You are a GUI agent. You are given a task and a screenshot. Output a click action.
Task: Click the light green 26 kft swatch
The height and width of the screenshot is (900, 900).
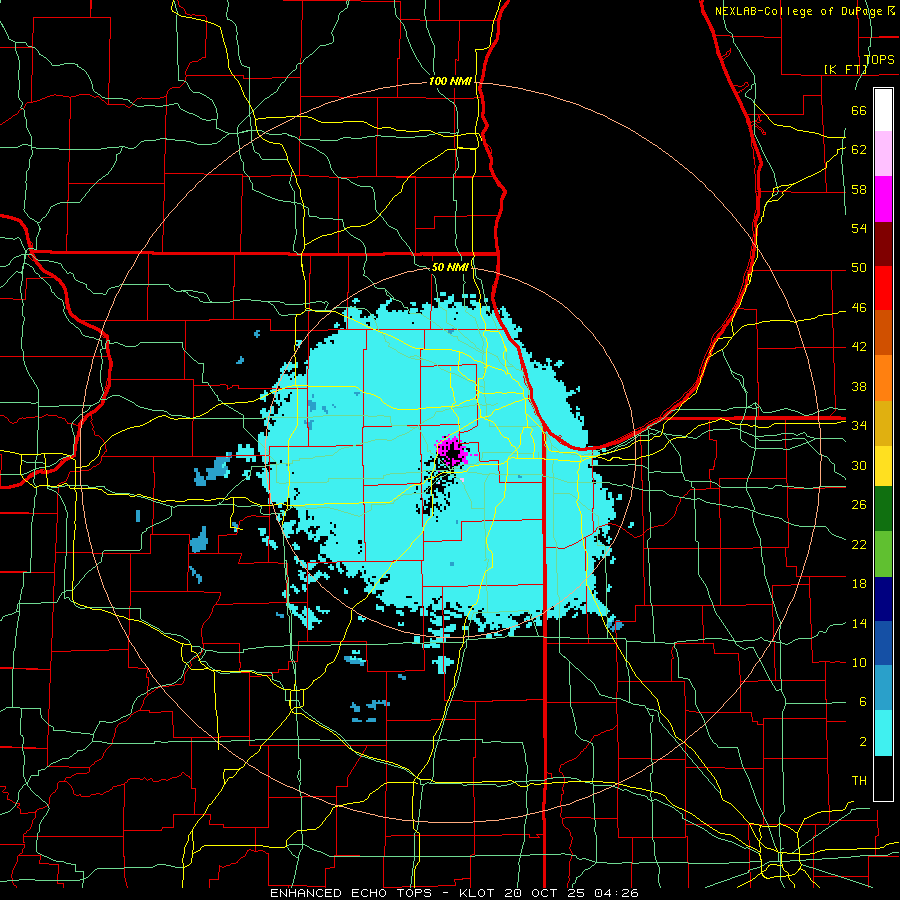(883, 553)
